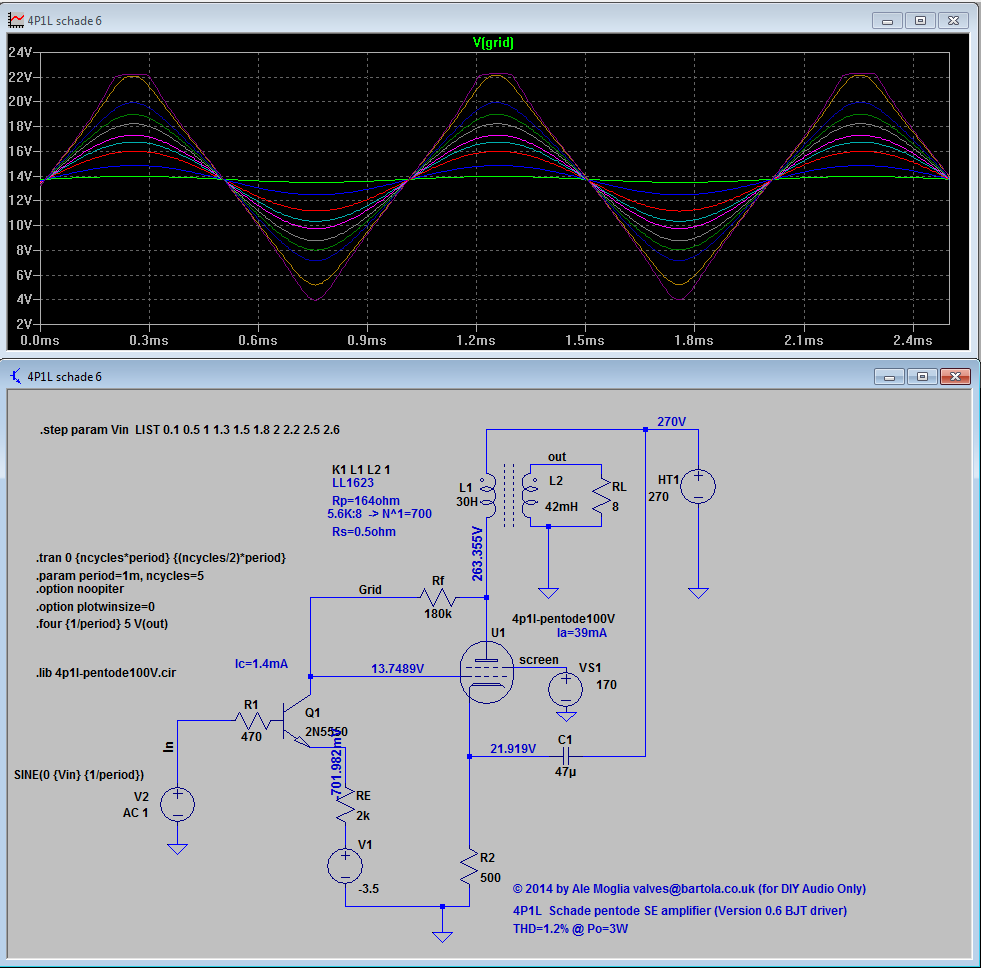Click the V(grid) trace label in plot
The width and height of the screenshot is (981, 968).
tap(493, 43)
